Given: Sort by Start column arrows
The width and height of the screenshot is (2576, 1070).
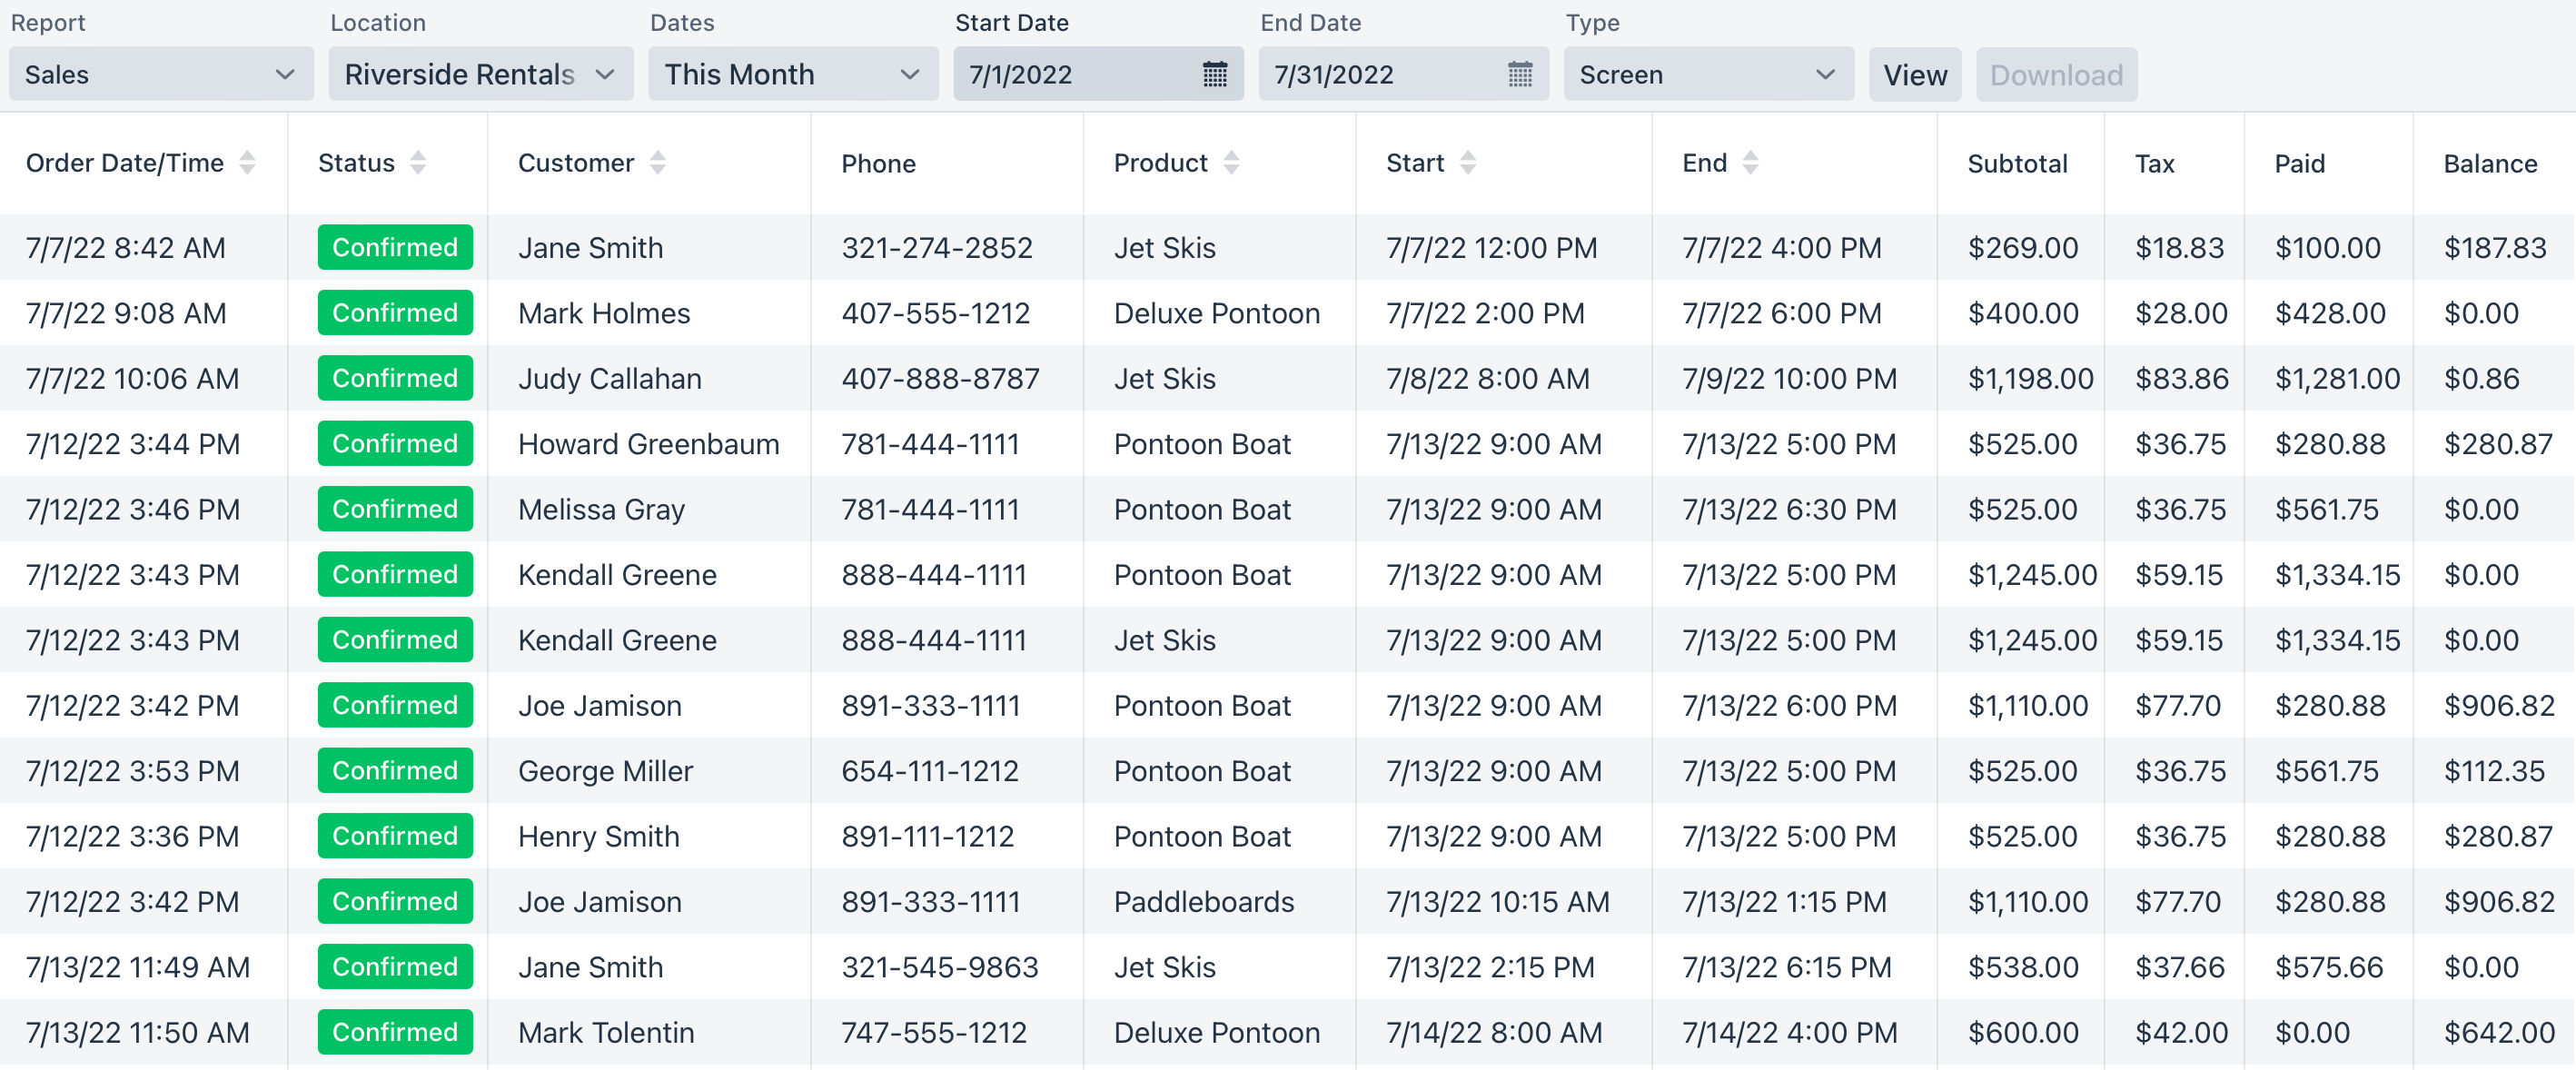Looking at the screenshot, I should point(1467,163).
